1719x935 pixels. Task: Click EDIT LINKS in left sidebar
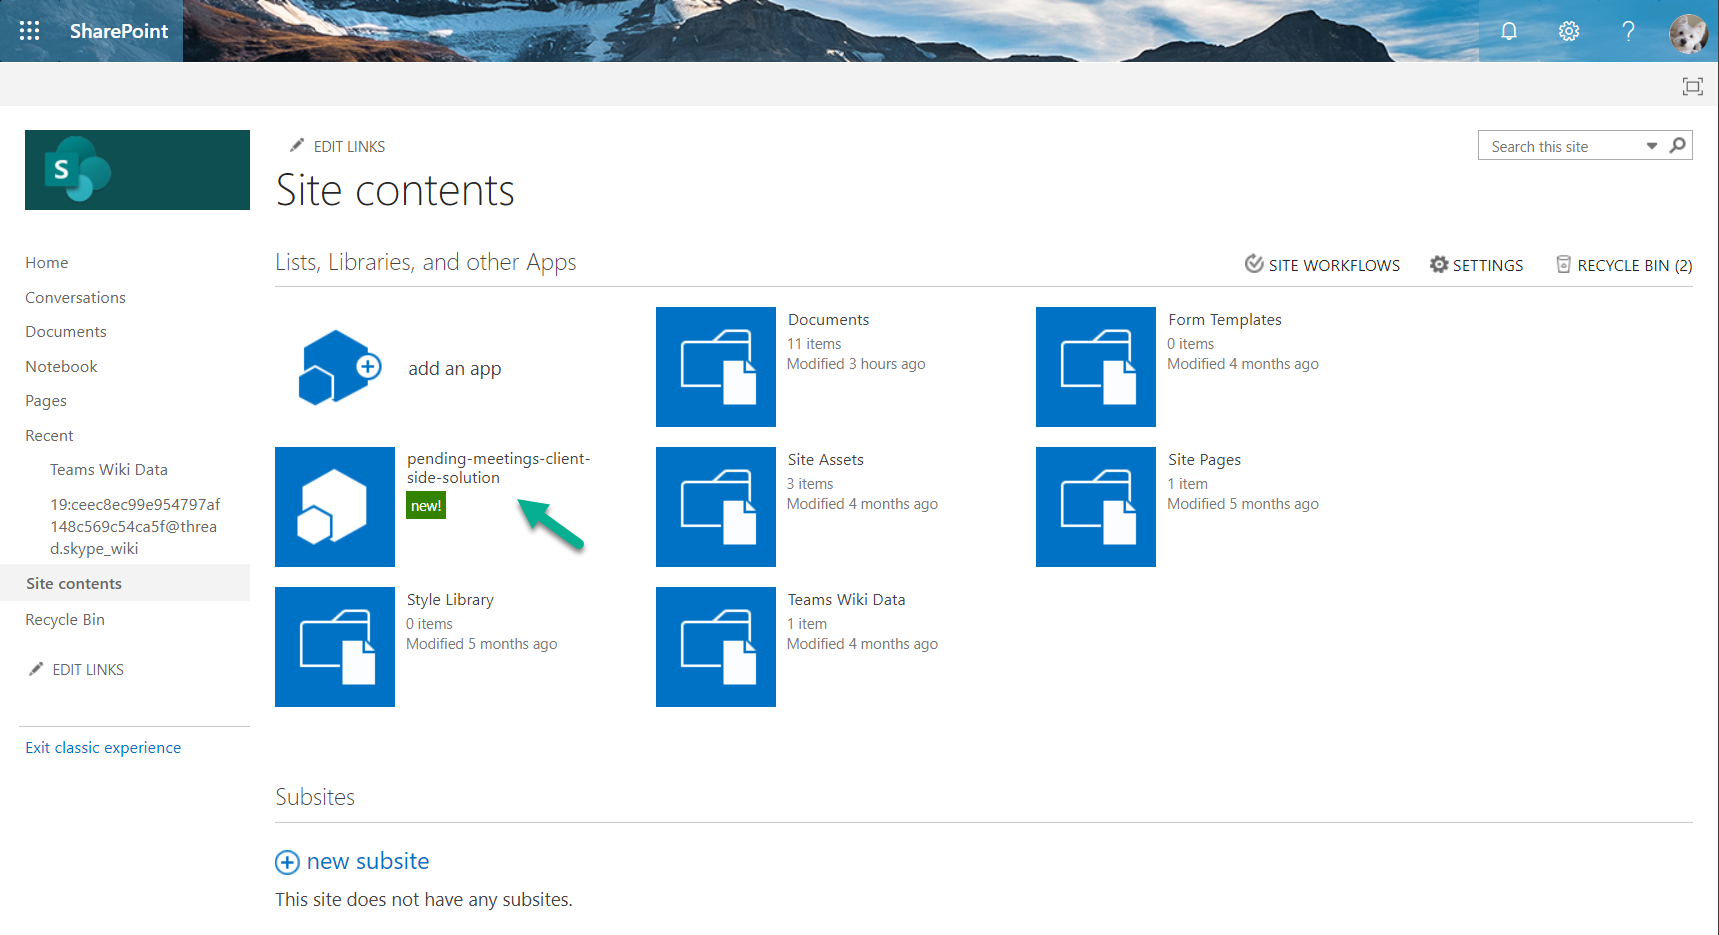pyautogui.click(x=88, y=670)
